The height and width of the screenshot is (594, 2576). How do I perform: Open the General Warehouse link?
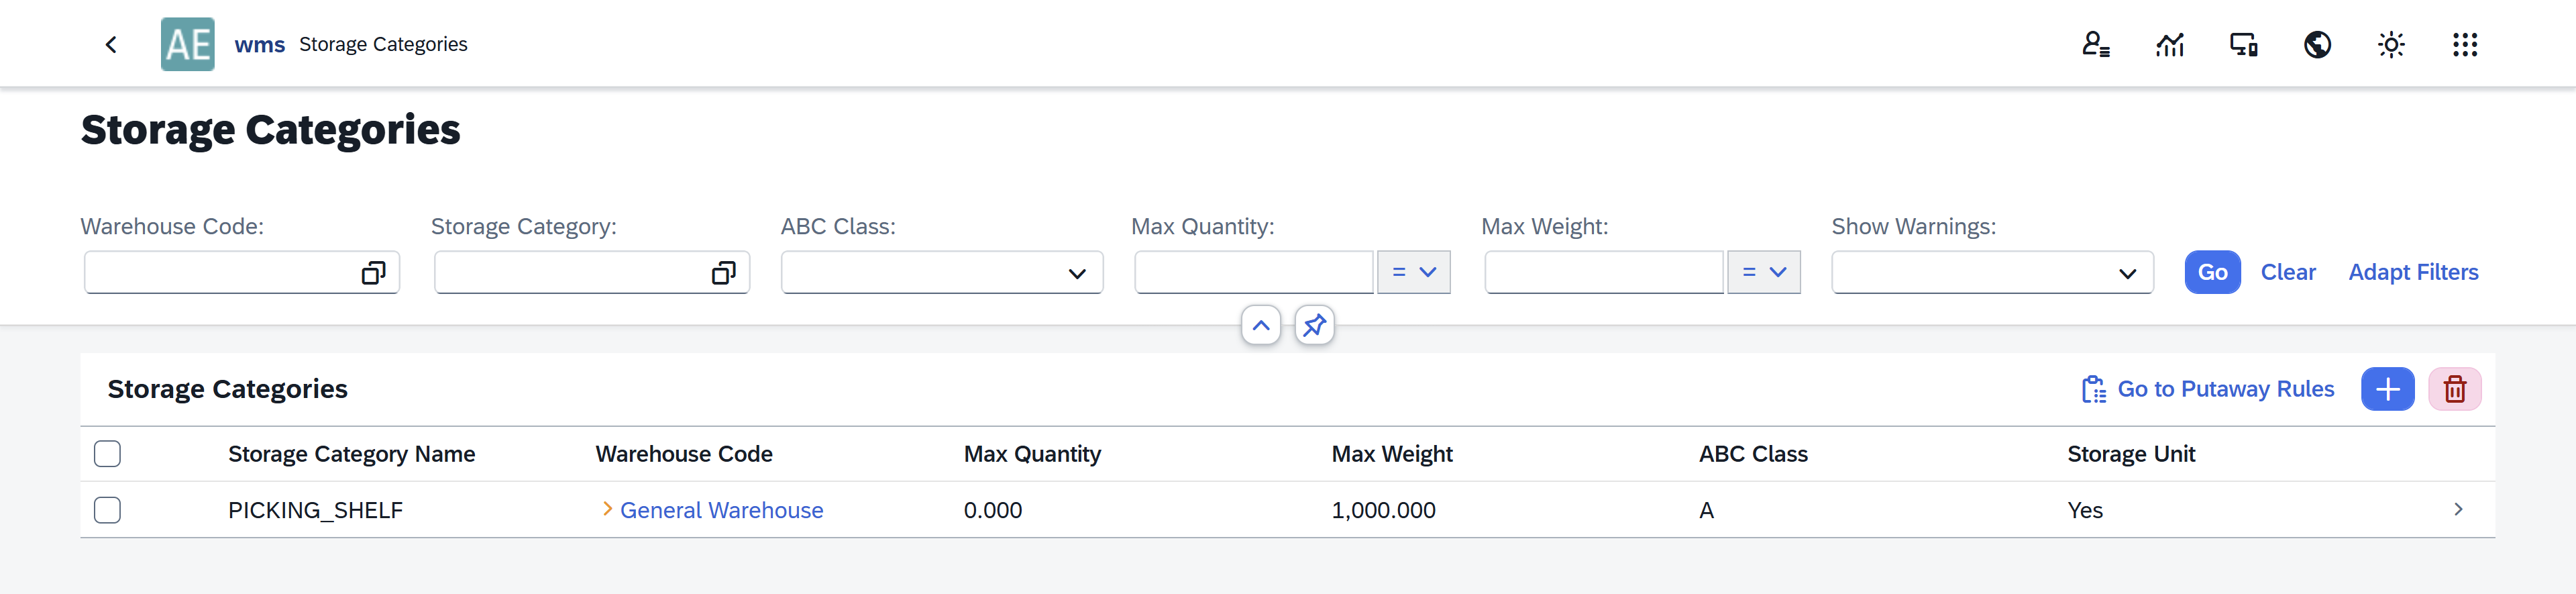721,510
